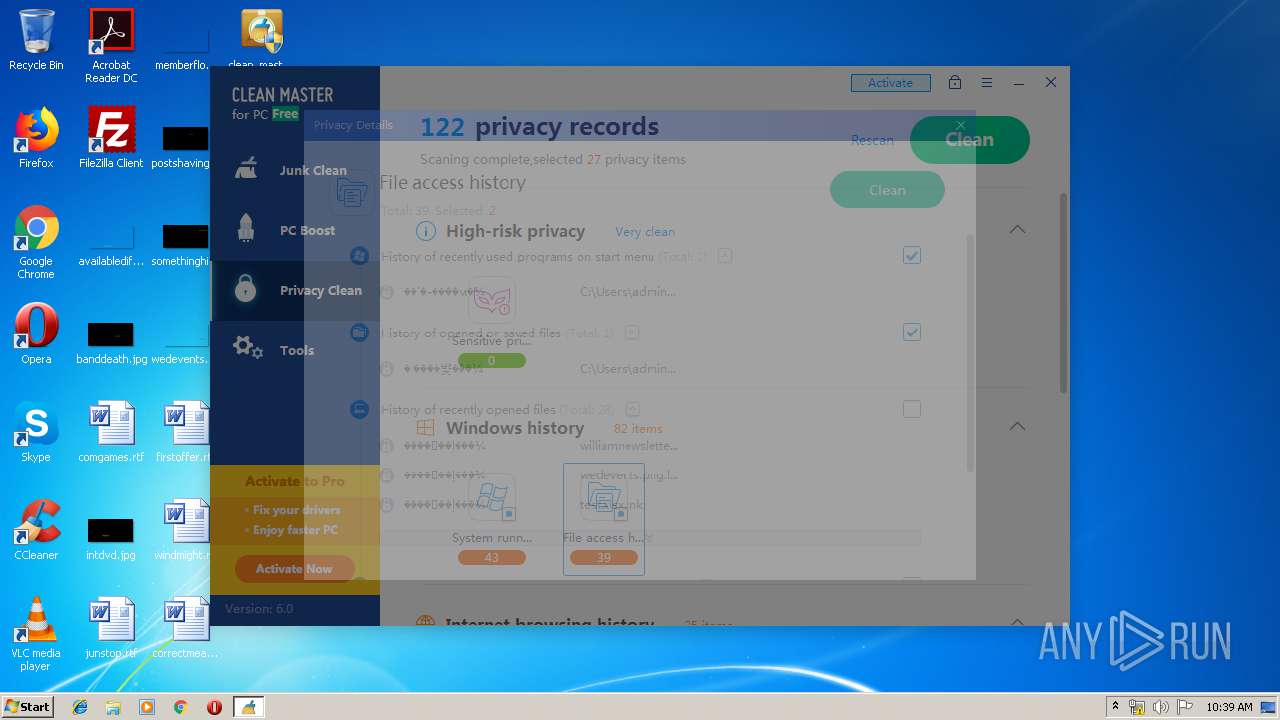Screen dimensions: 1280x720
Task: Click the taskbar clock
Action: (1229, 707)
